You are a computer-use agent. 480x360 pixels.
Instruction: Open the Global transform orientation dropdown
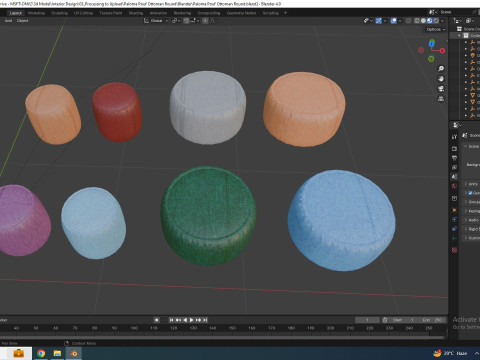click(156, 21)
